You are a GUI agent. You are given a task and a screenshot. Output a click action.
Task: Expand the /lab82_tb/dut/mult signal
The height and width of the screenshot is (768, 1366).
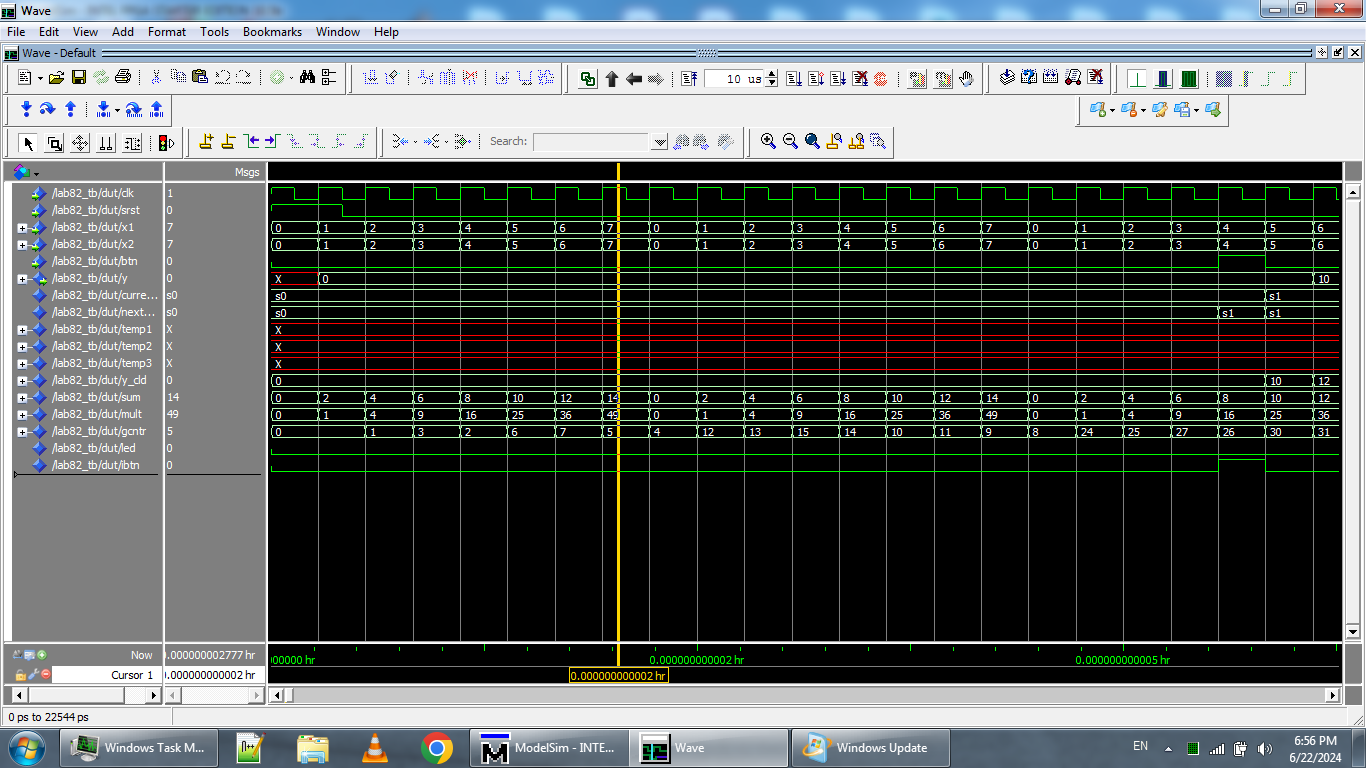pyautogui.click(x=22, y=415)
